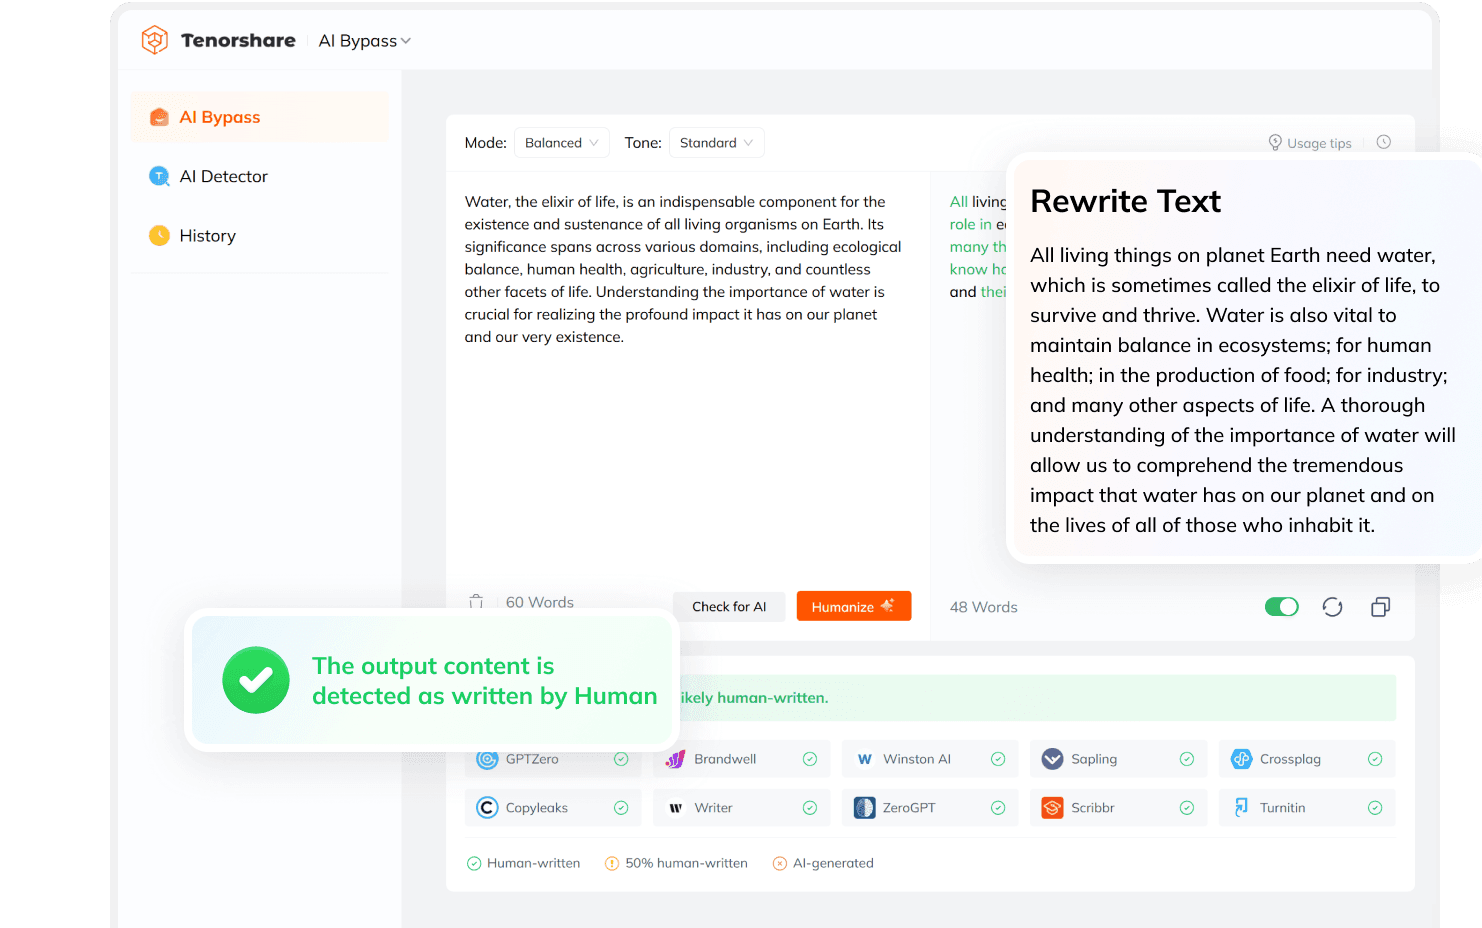Screen dimensions: 1482x928
Task: Open the AI Bypass product dropdown
Action: click(365, 41)
